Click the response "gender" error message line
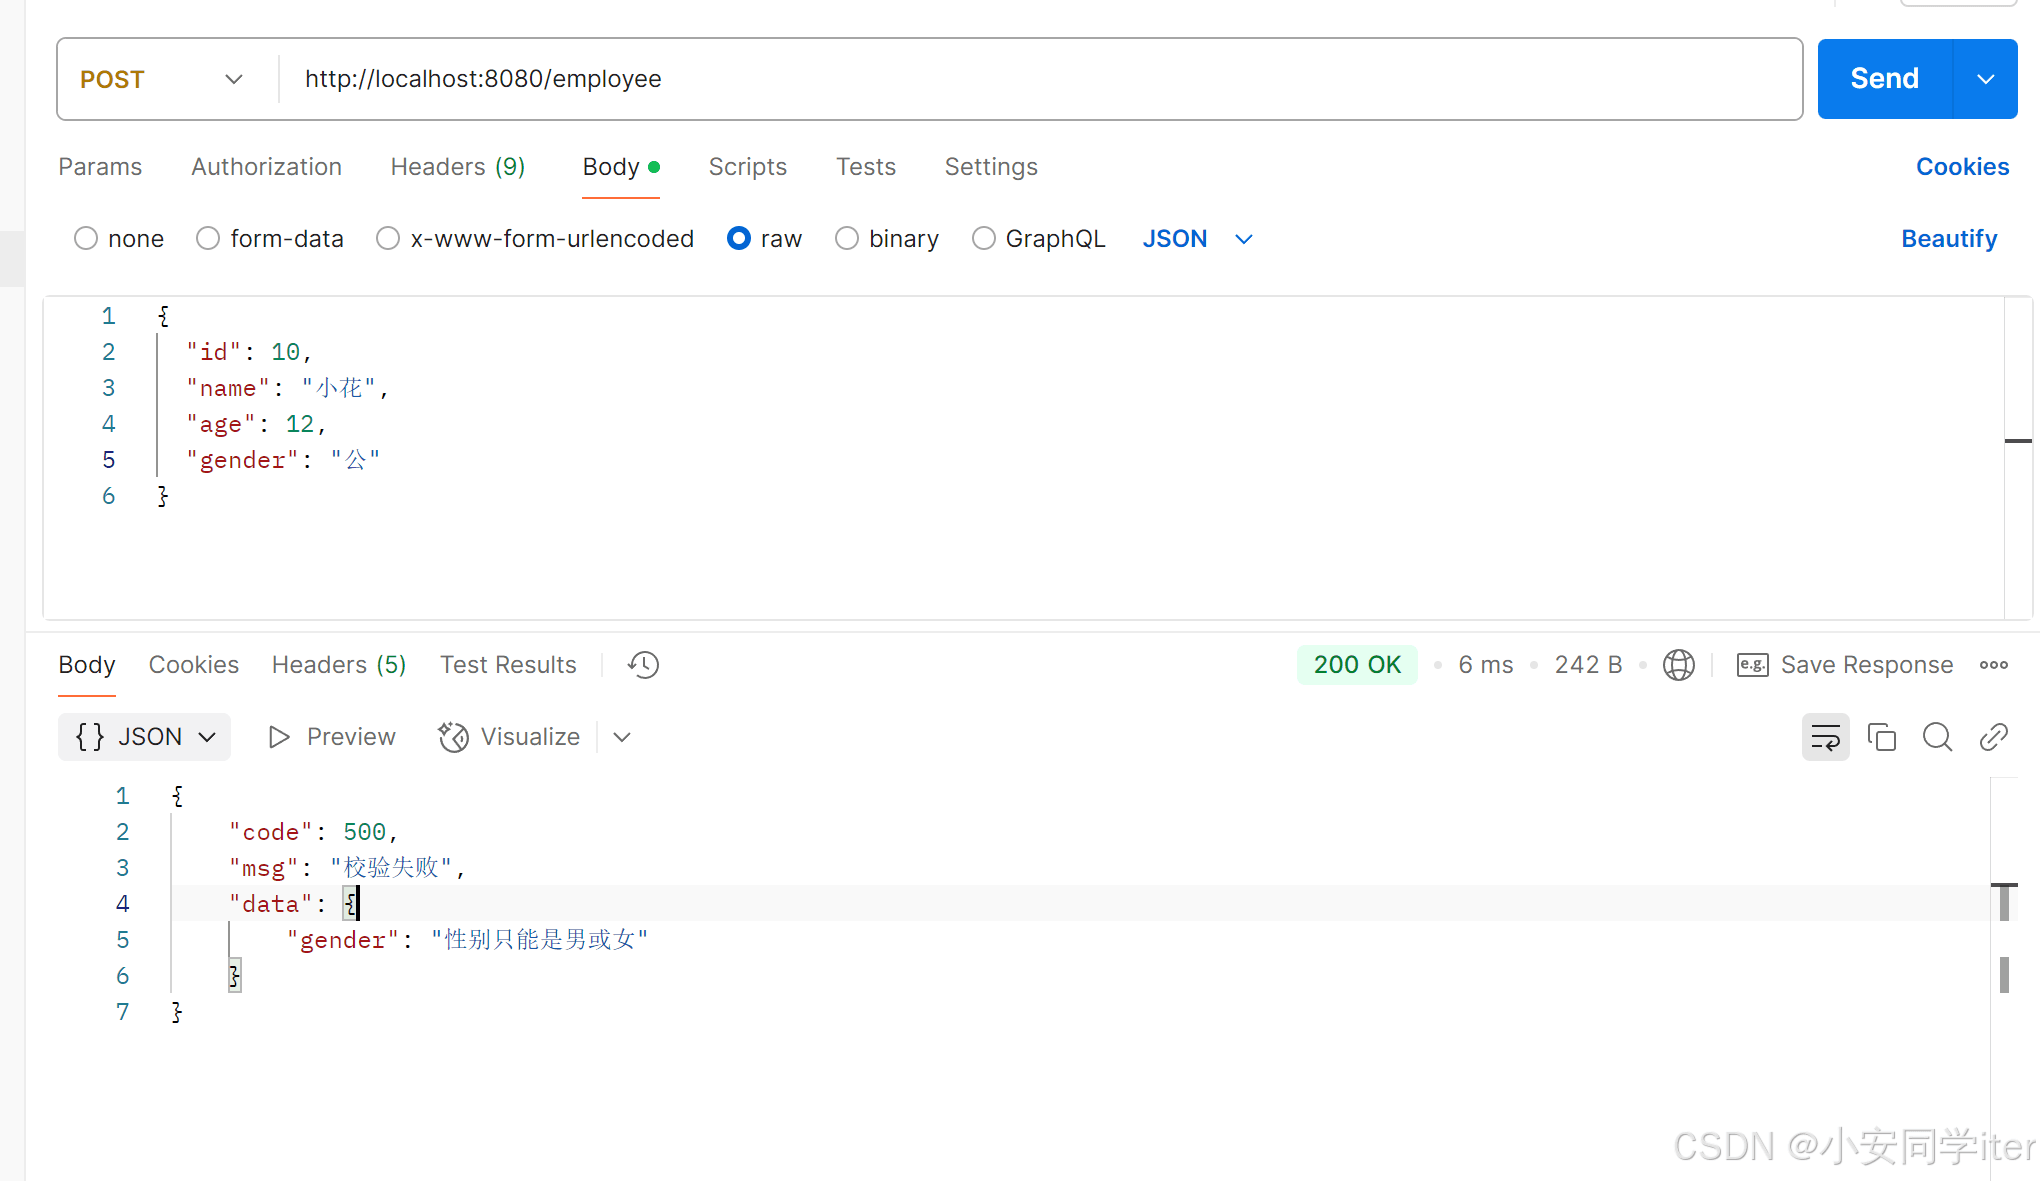 [x=467, y=940]
